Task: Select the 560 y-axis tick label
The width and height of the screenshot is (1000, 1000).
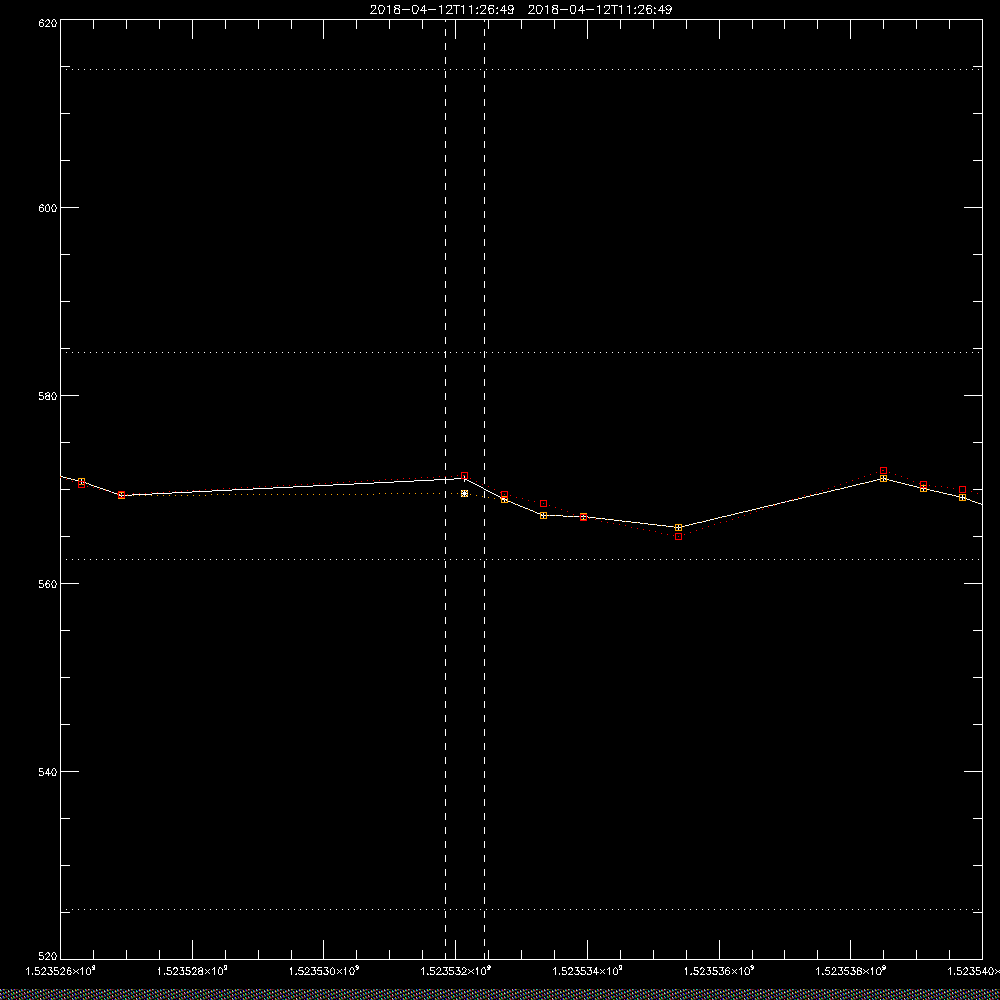Action: coord(48,584)
